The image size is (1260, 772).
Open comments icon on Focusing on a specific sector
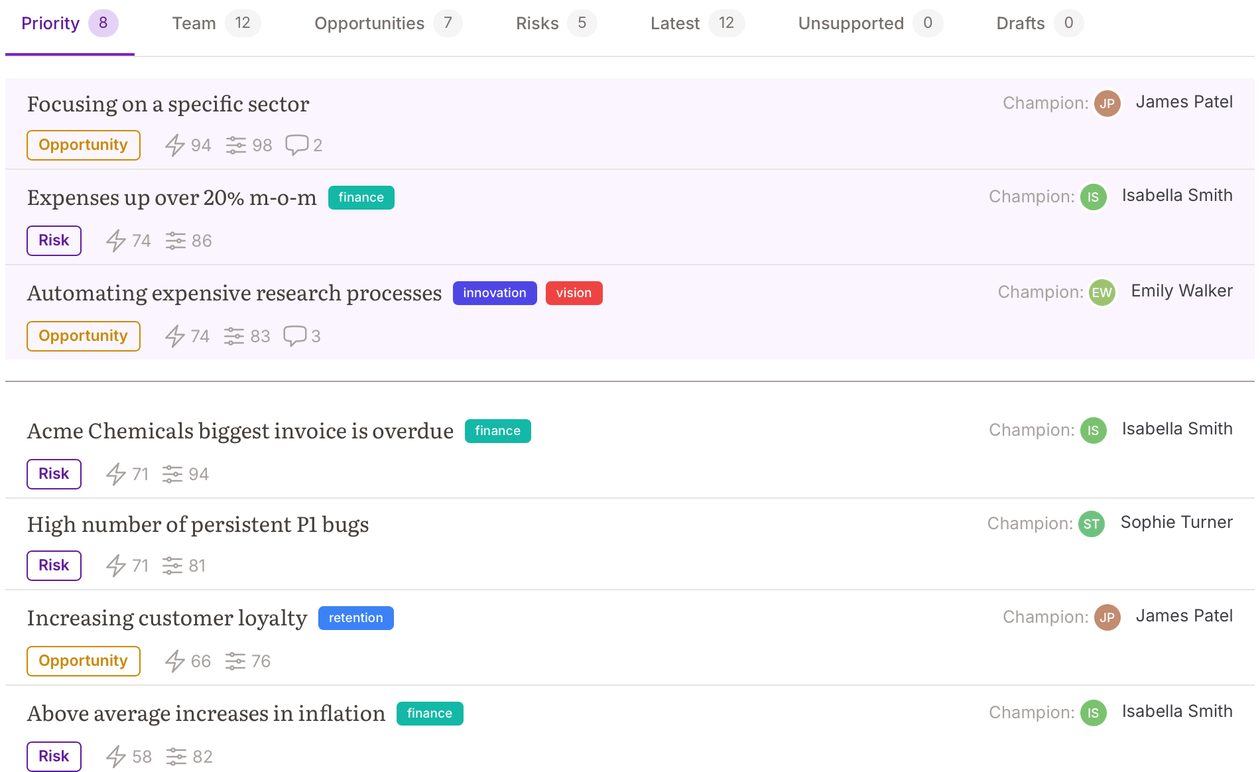tap(296, 146)
